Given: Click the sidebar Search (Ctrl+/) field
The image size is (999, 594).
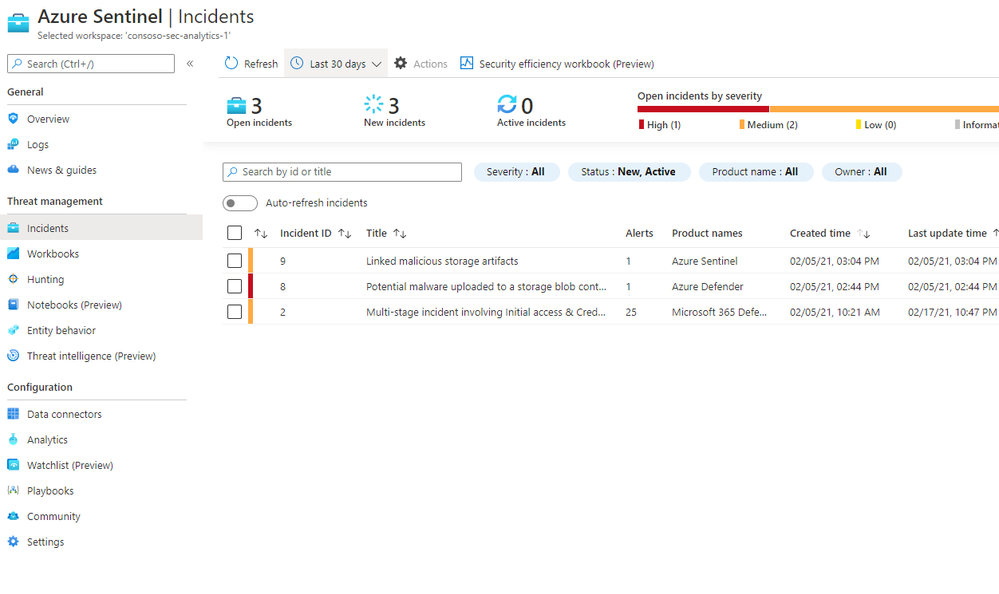Looking at the screenshot, I should [x=91, y=63].
